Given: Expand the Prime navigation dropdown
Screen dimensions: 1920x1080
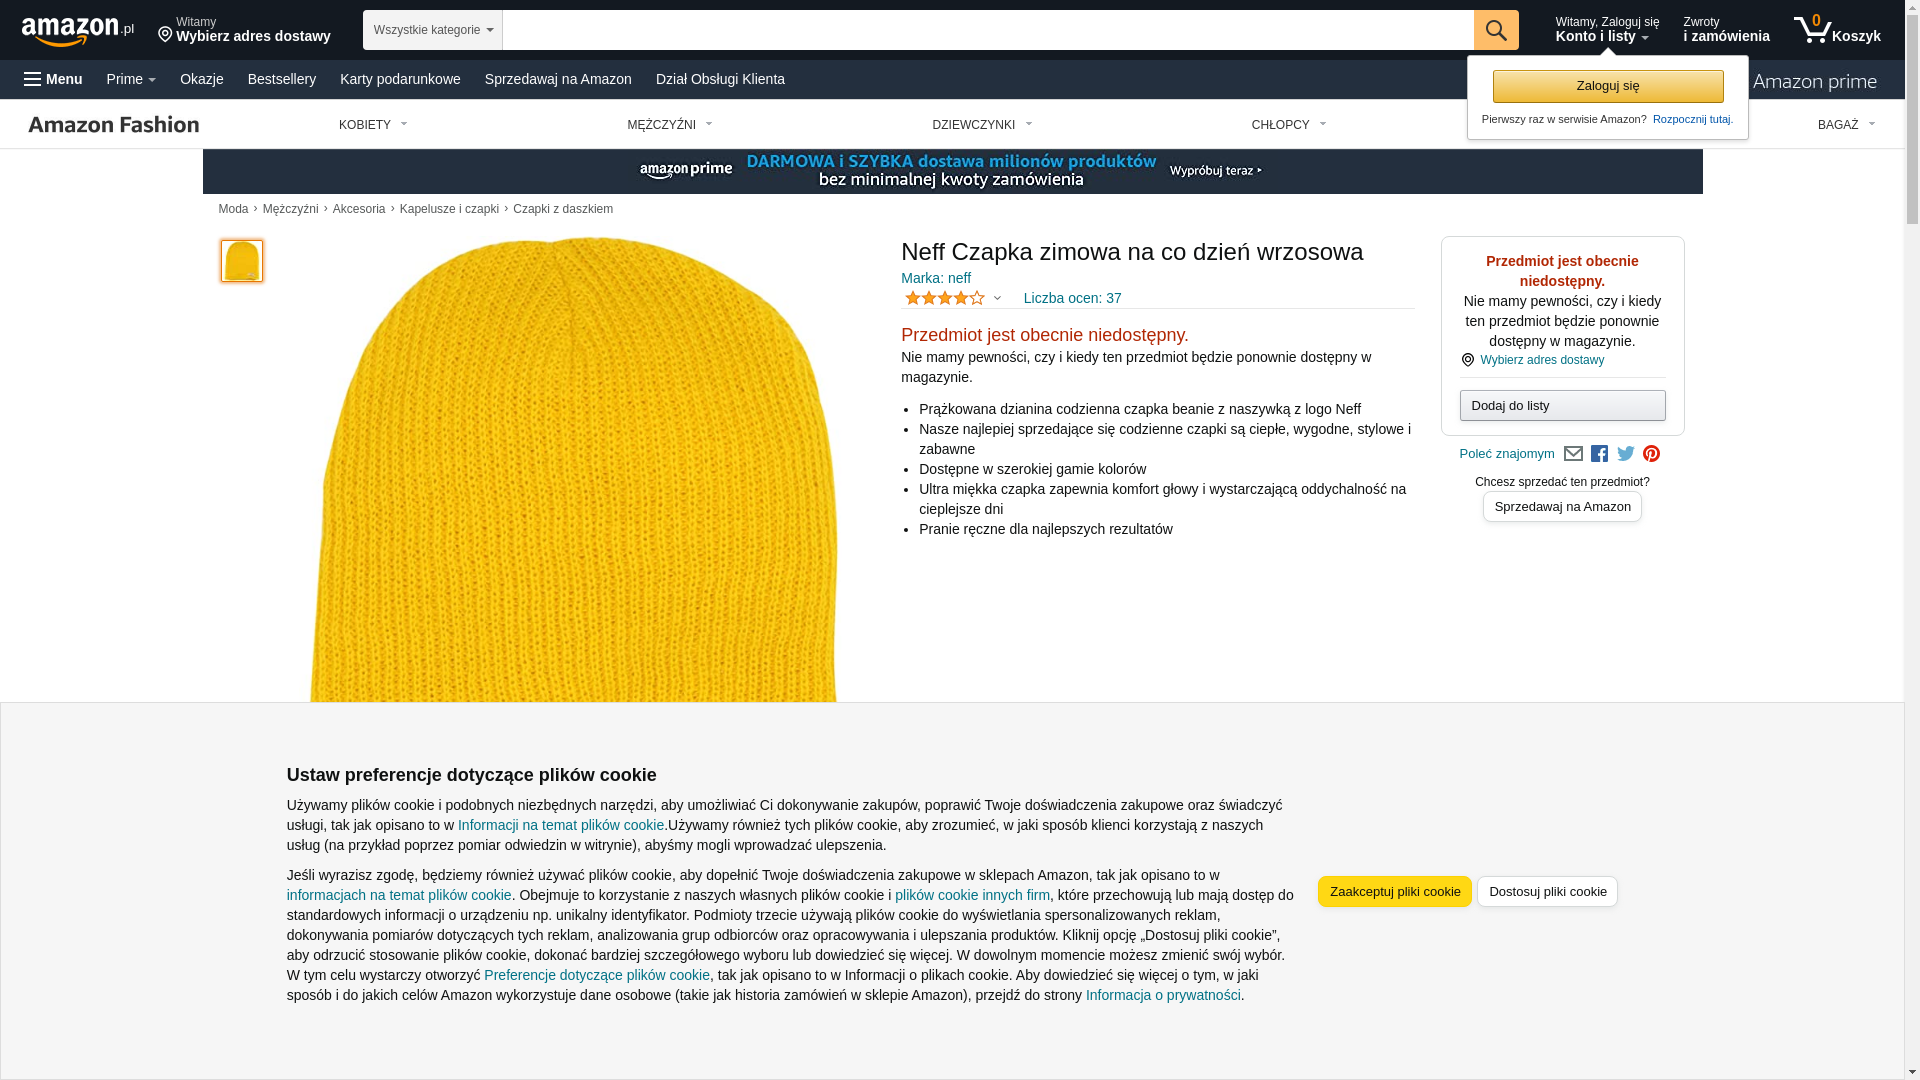Looking at the screenshot, I should point(131,79).
